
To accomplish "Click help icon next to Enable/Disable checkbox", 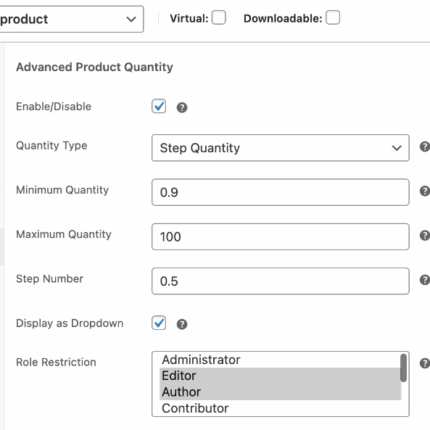I will 182,107.
